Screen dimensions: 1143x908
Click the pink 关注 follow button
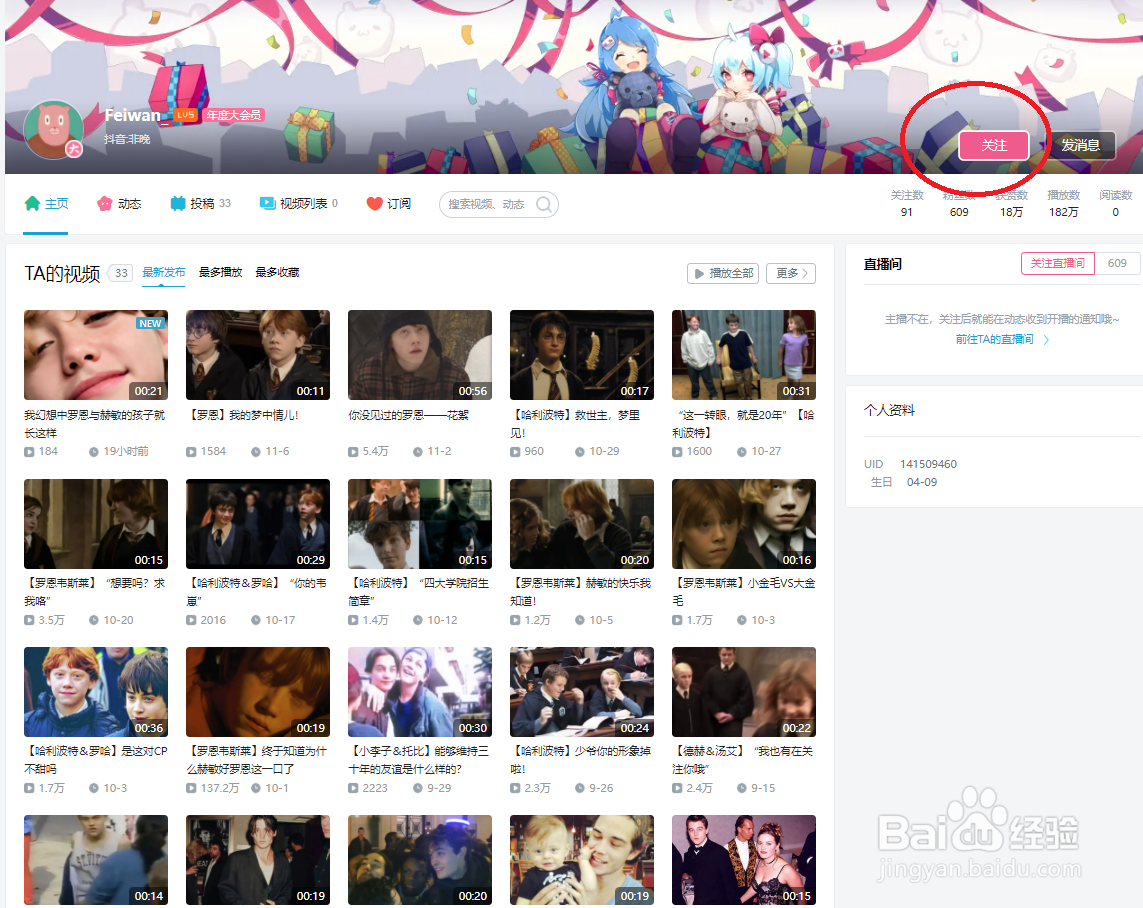coord(994,145)
